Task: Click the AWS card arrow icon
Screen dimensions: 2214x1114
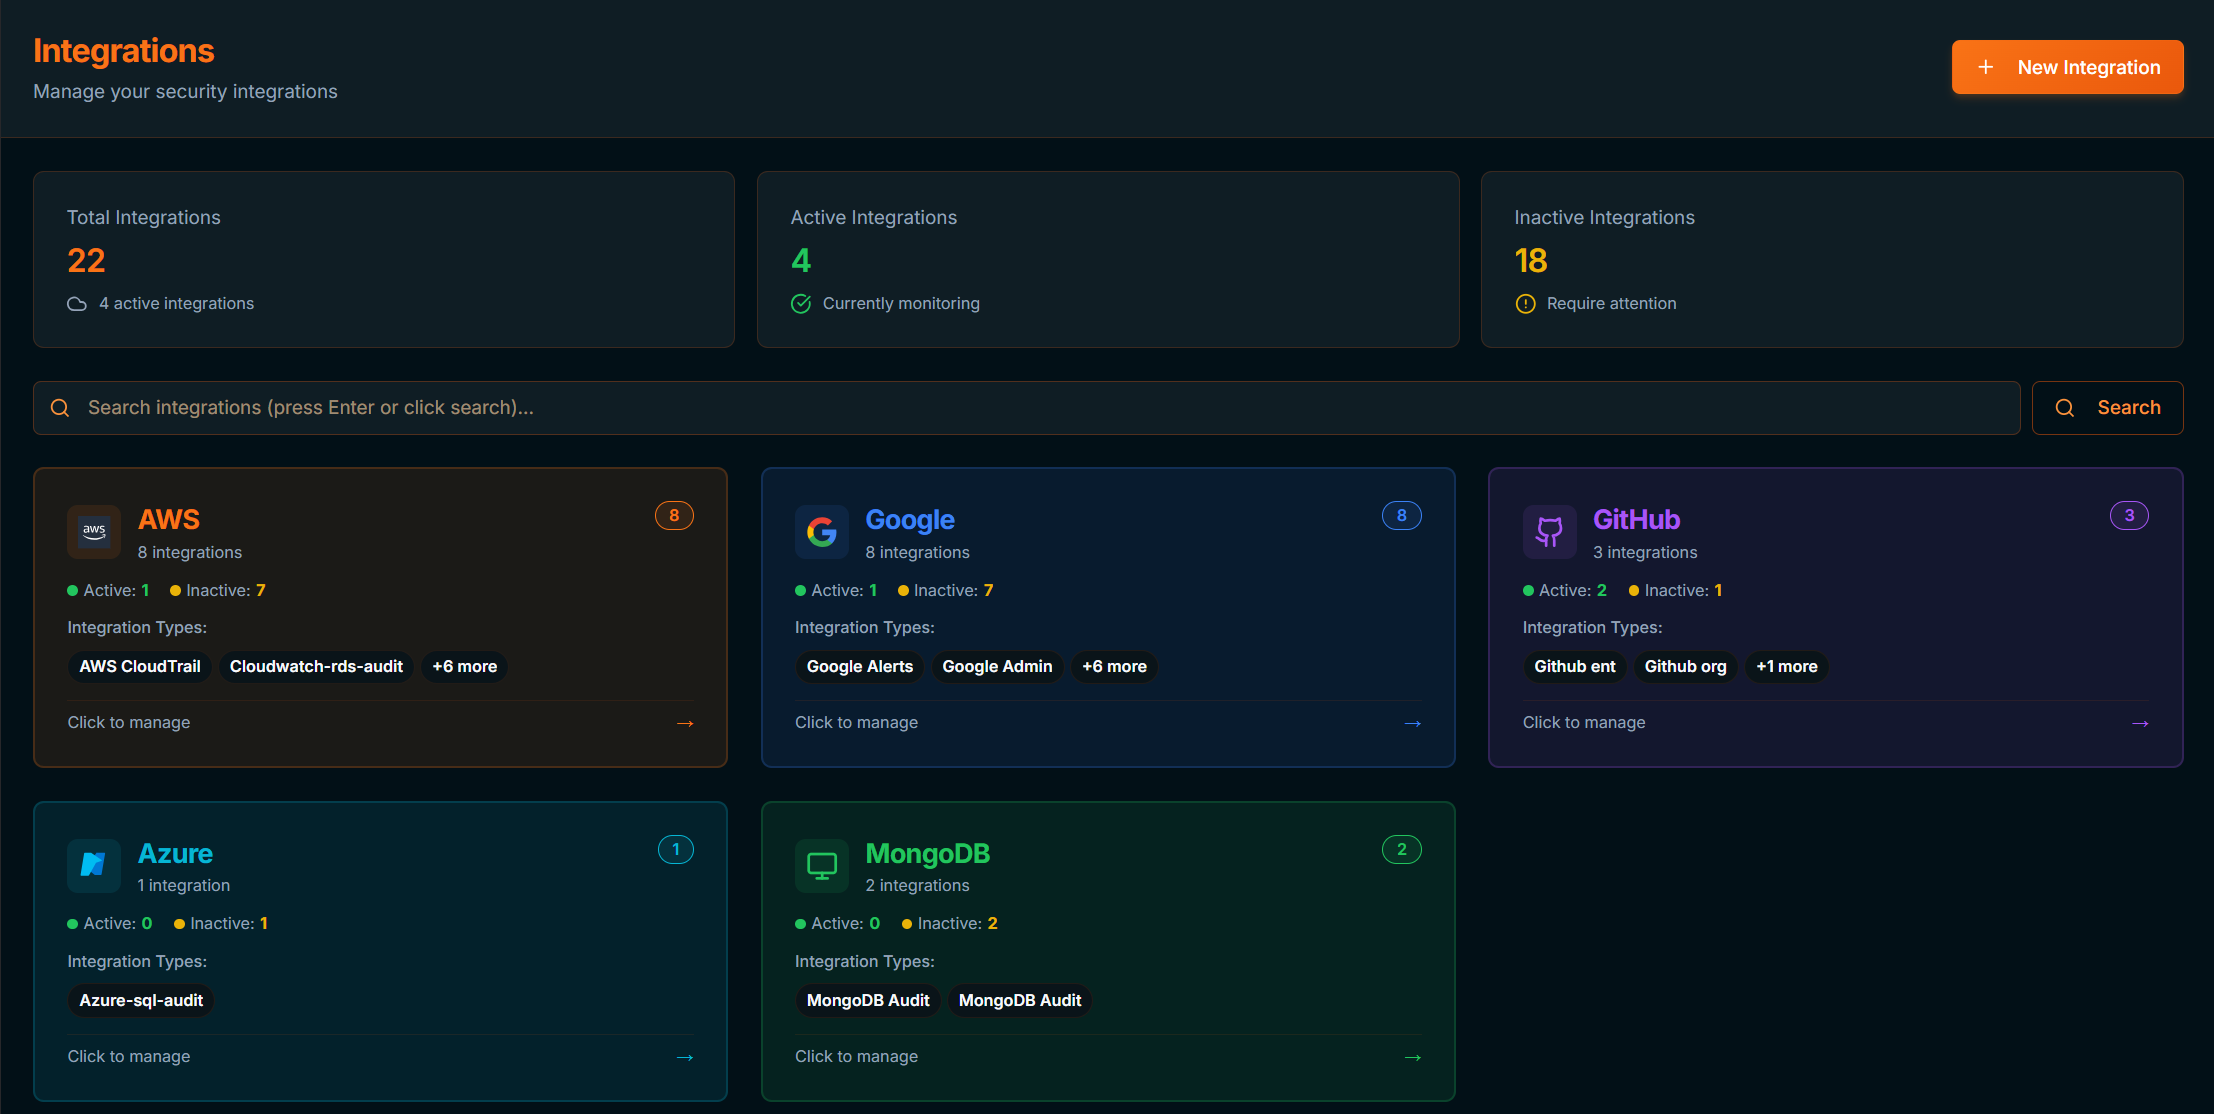Action: click(x=685, y=723)
